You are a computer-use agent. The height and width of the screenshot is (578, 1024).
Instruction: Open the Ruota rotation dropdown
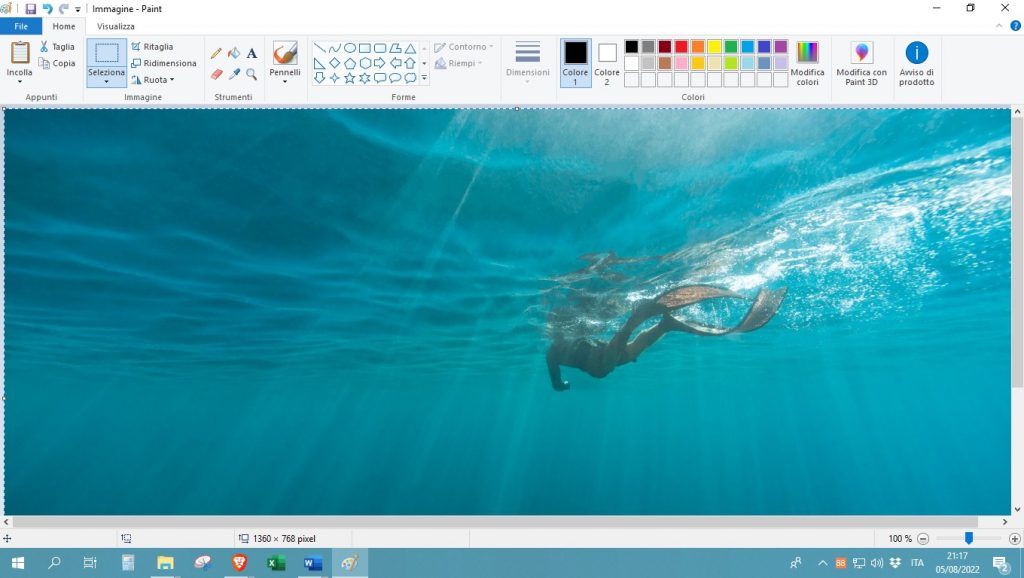coord(152,79)
